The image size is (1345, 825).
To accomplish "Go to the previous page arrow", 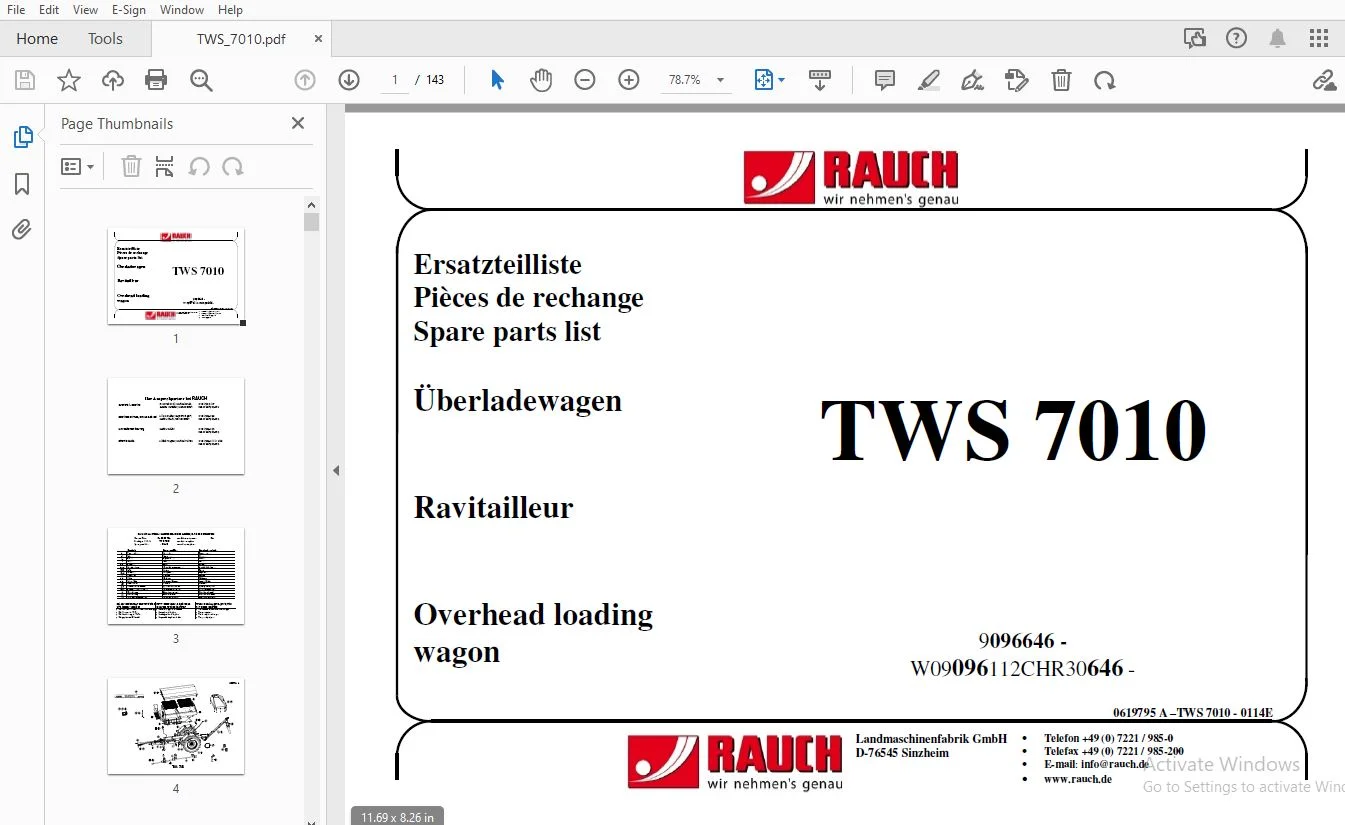I will click(305, 80).
